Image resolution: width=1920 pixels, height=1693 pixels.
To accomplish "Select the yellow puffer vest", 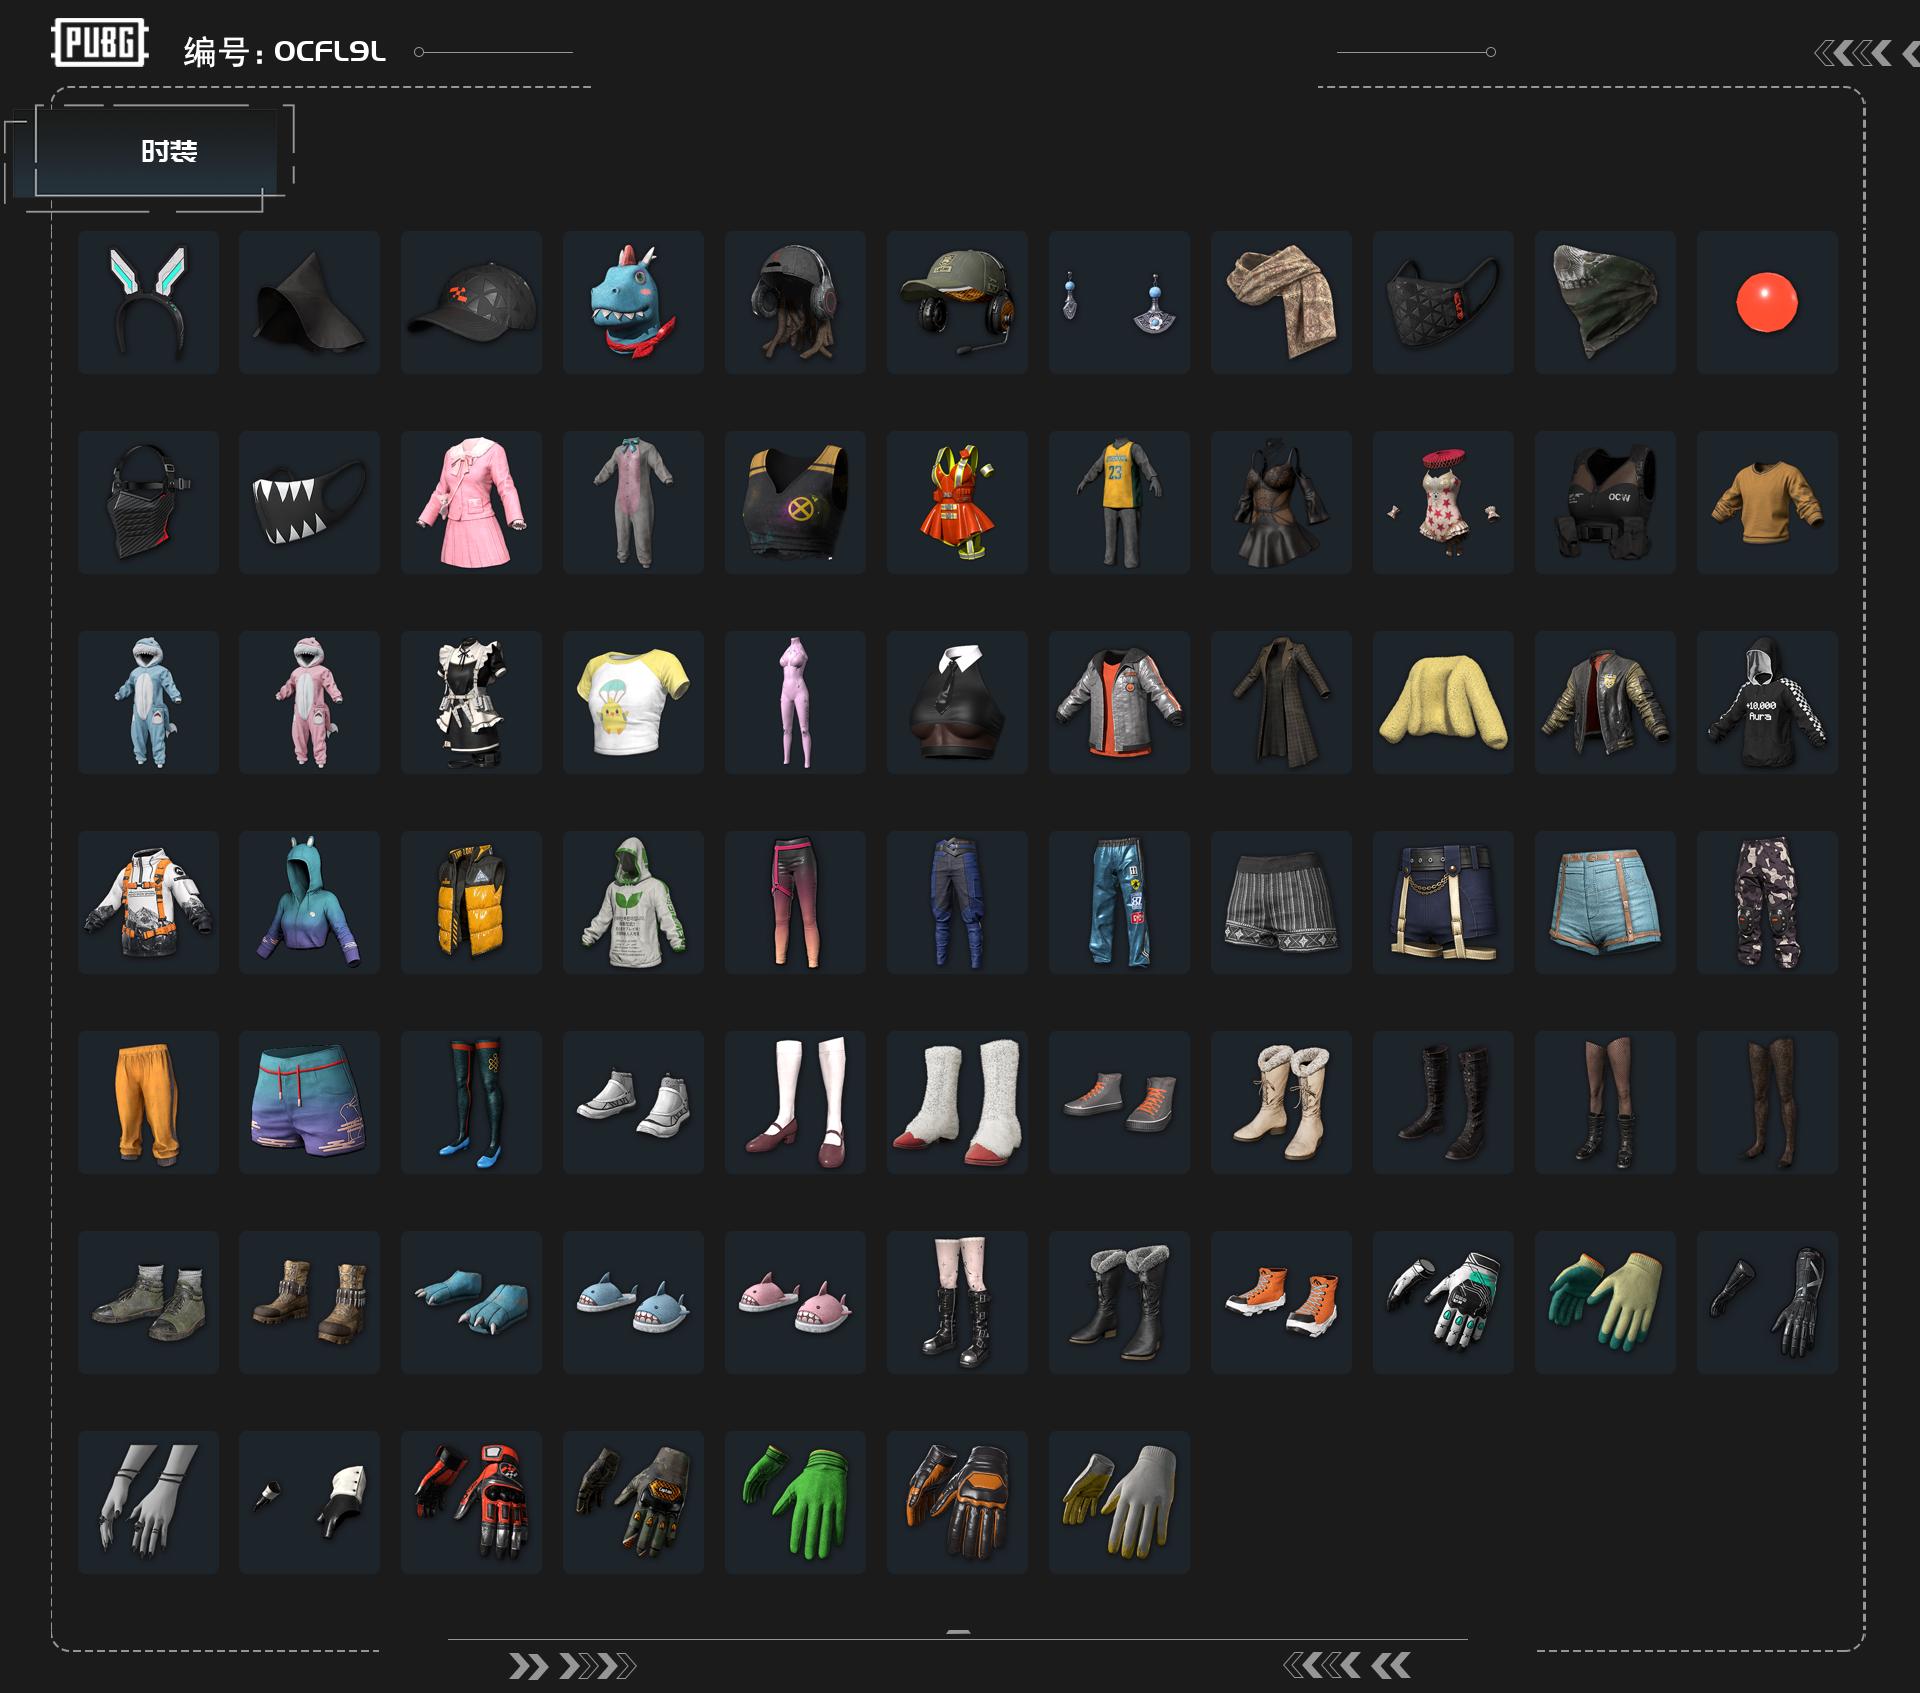I will (471, 902).
